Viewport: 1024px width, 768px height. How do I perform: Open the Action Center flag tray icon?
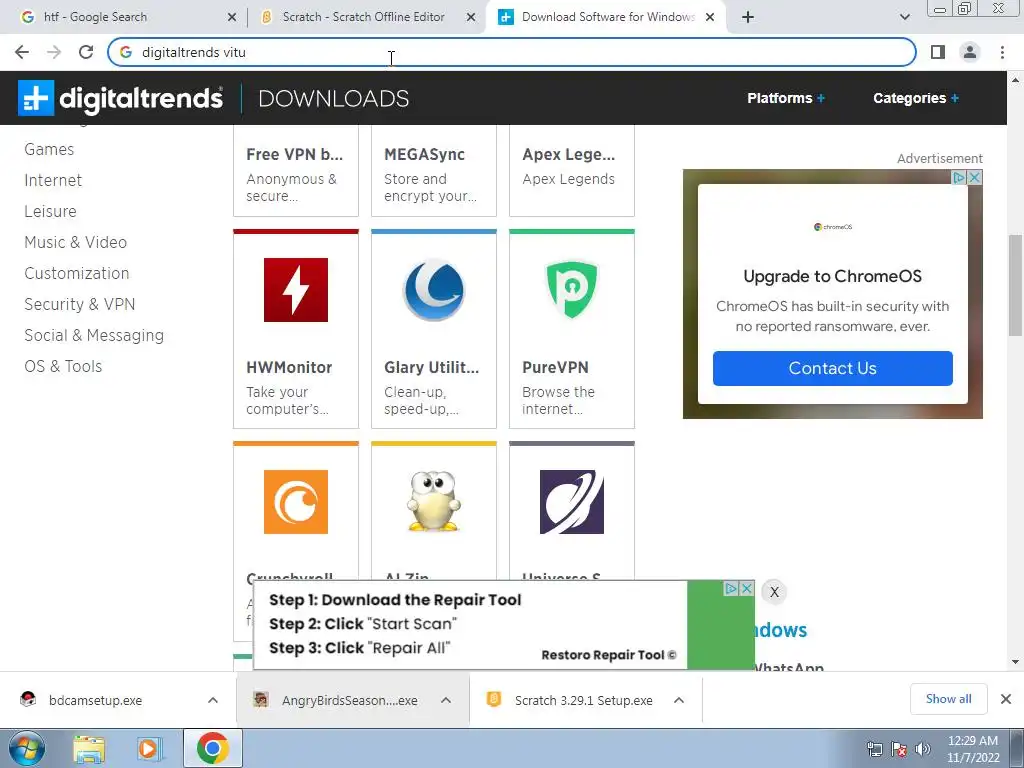[899, 749]
